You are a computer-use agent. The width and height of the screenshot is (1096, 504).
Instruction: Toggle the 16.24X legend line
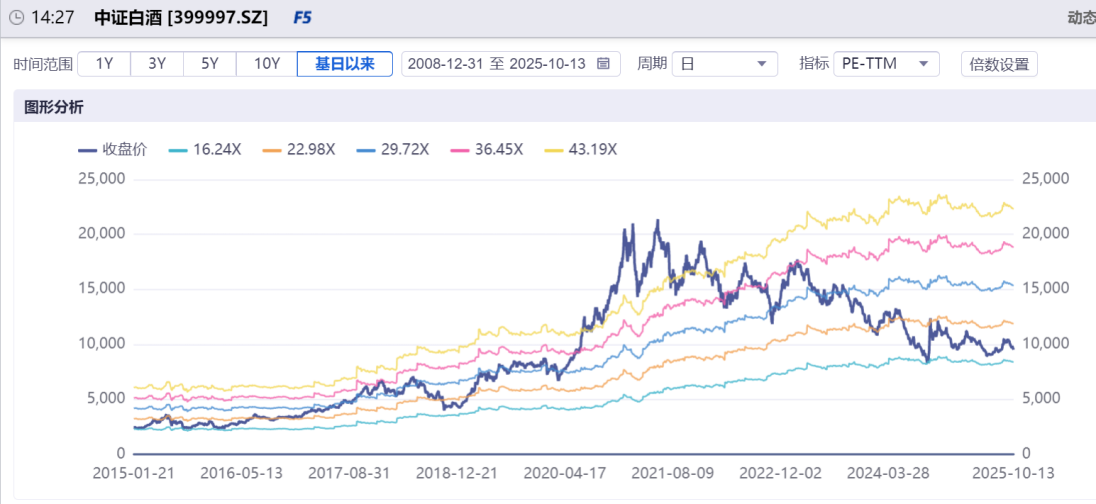[205, 149]
